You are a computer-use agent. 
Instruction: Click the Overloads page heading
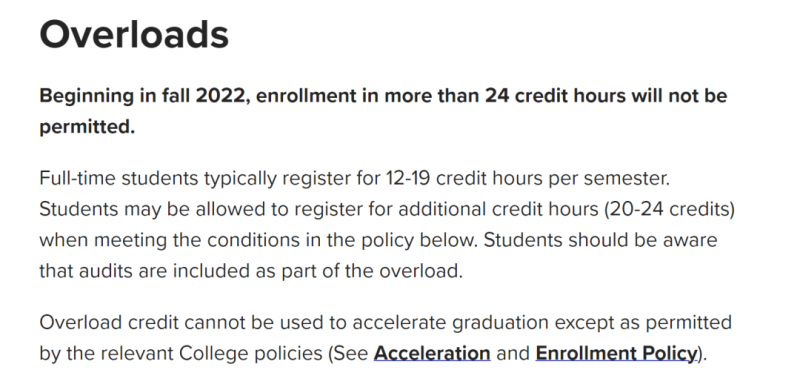[134, 34]
